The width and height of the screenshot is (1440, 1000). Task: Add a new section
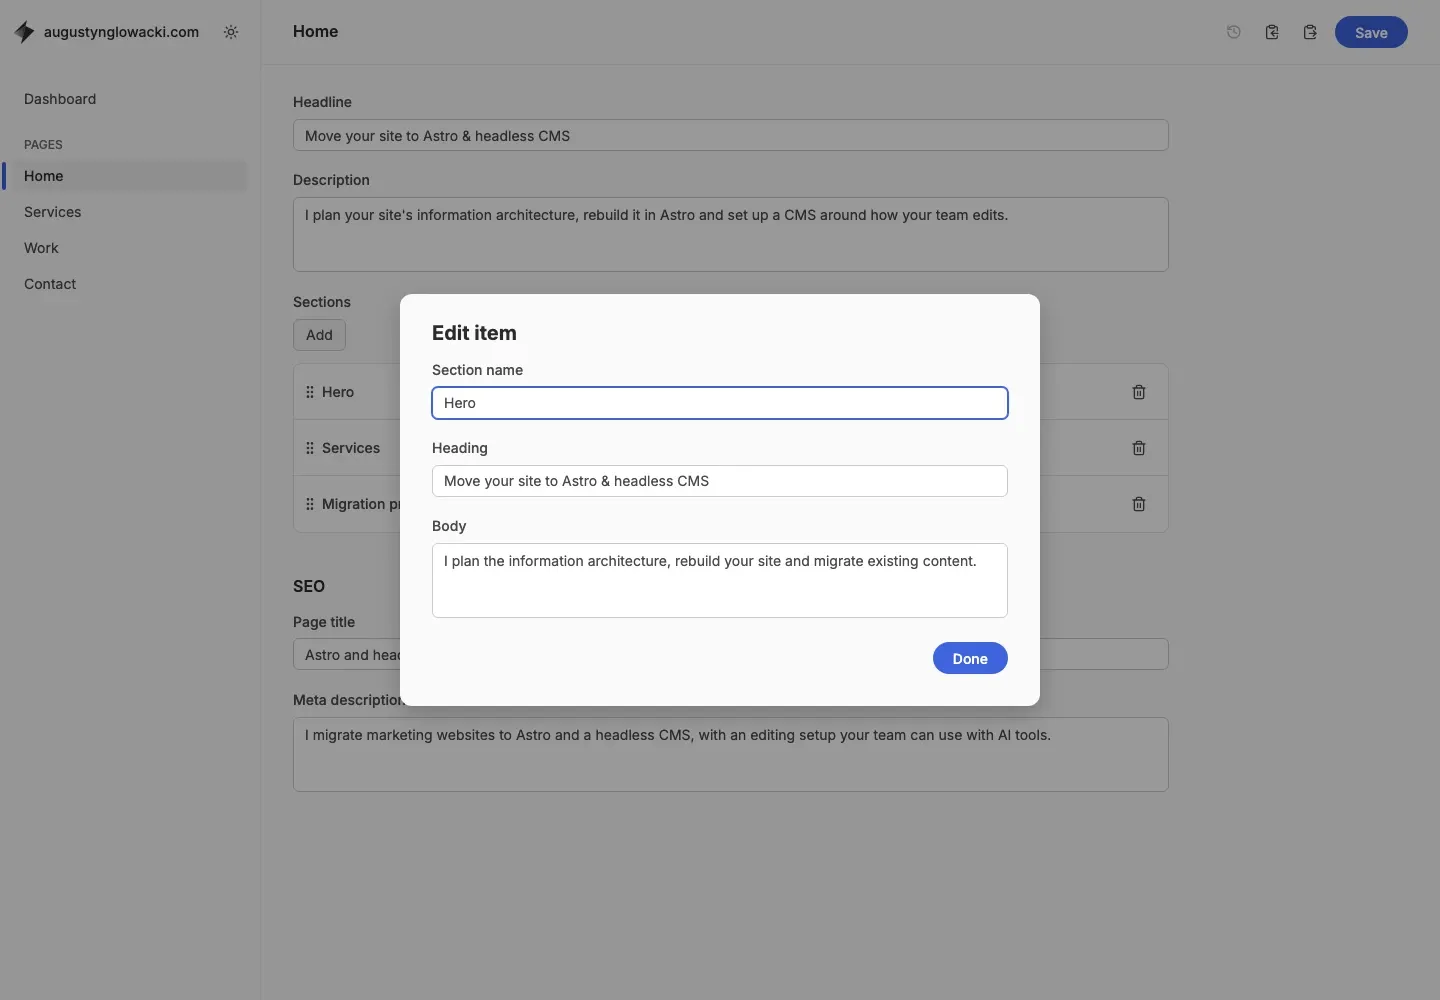coord(319,335)
